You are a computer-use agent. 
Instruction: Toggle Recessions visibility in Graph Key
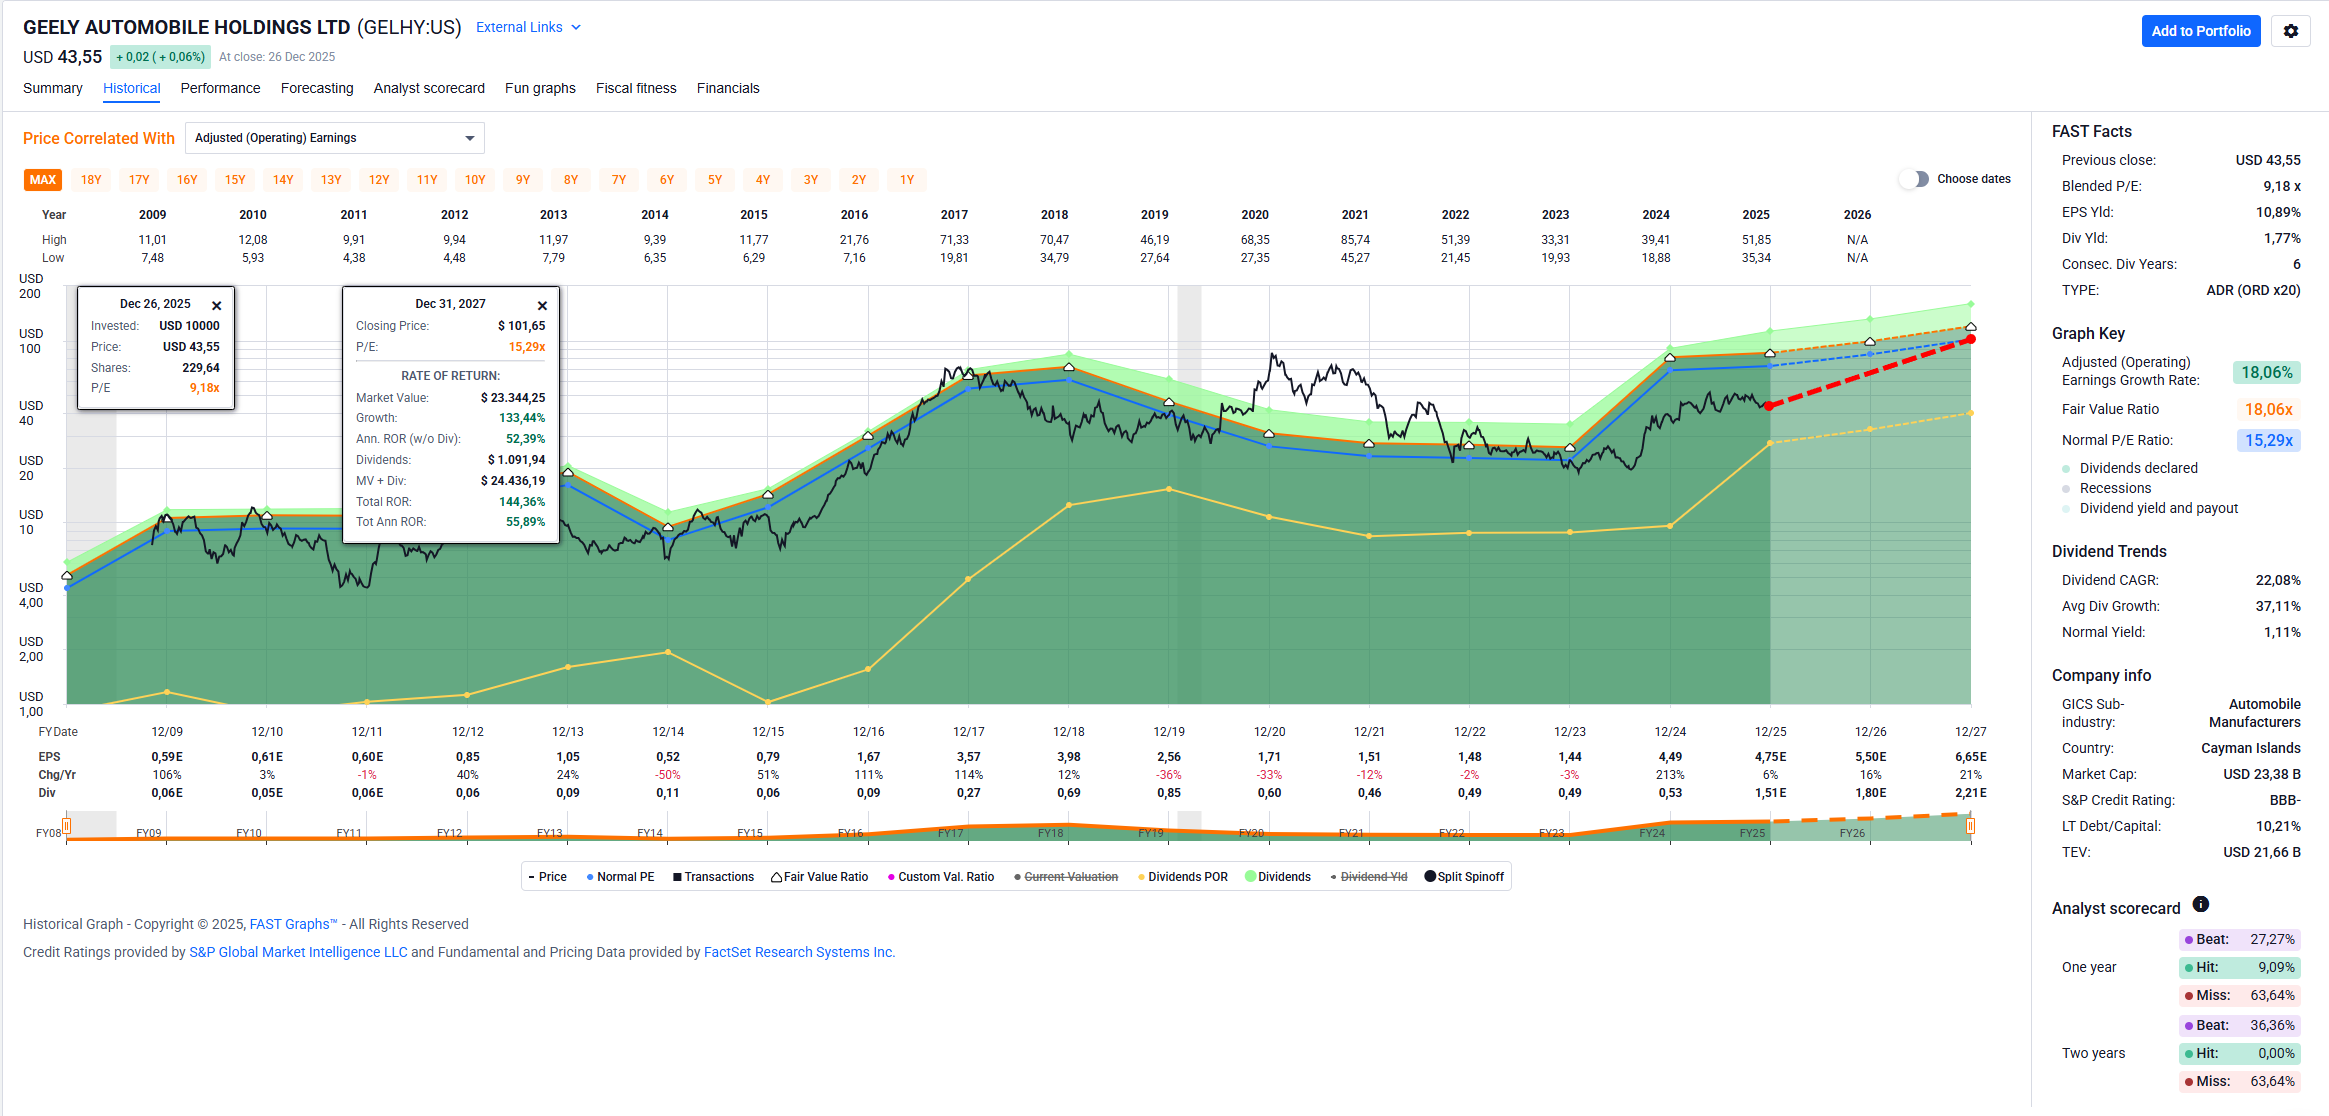pos(2114,488)
